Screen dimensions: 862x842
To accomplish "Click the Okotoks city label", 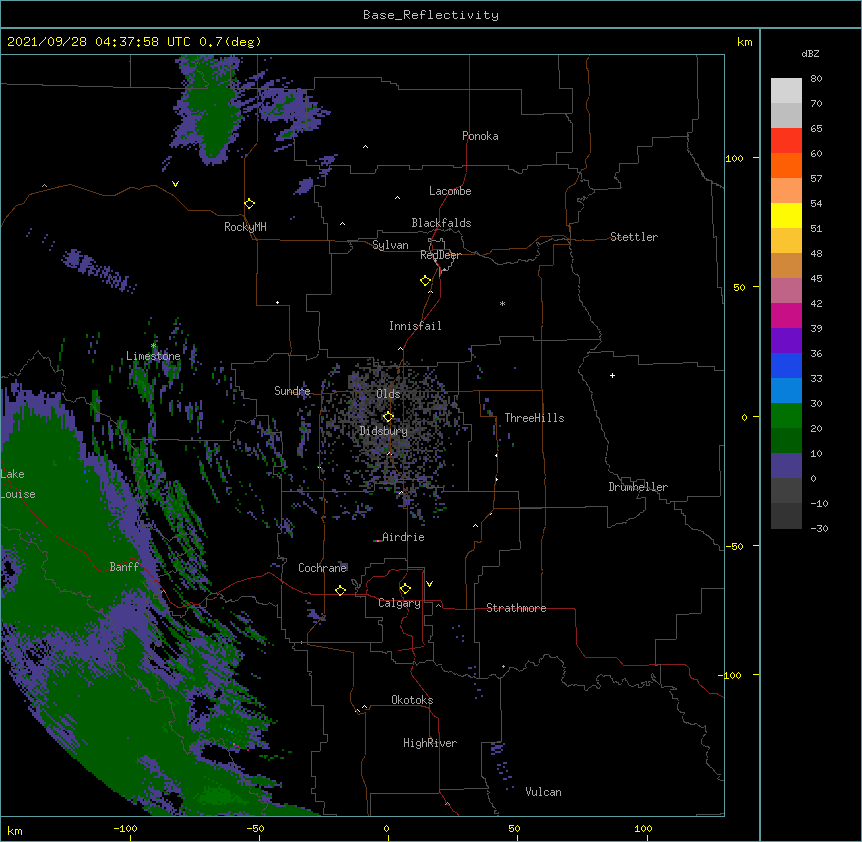I will point(412,700).
